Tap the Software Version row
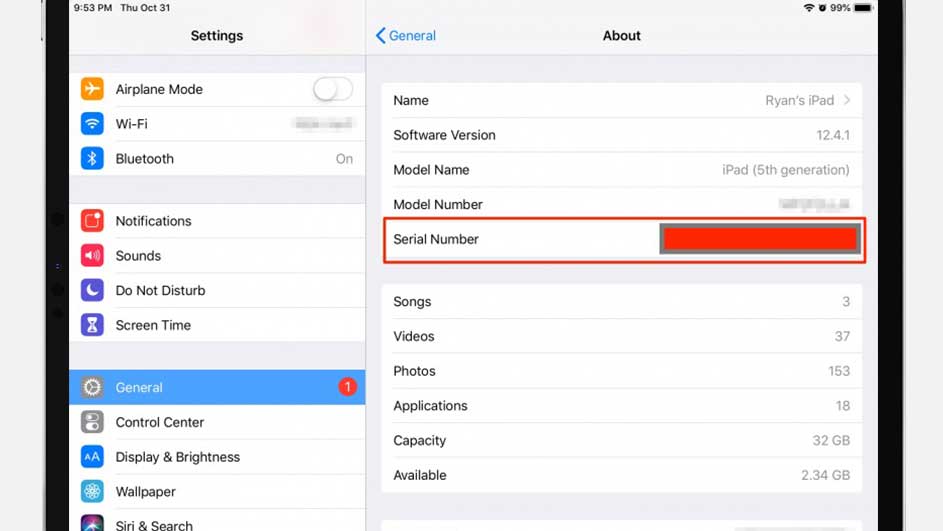The width and height of the screenshot is (943, 531). [x=620, y=135]
